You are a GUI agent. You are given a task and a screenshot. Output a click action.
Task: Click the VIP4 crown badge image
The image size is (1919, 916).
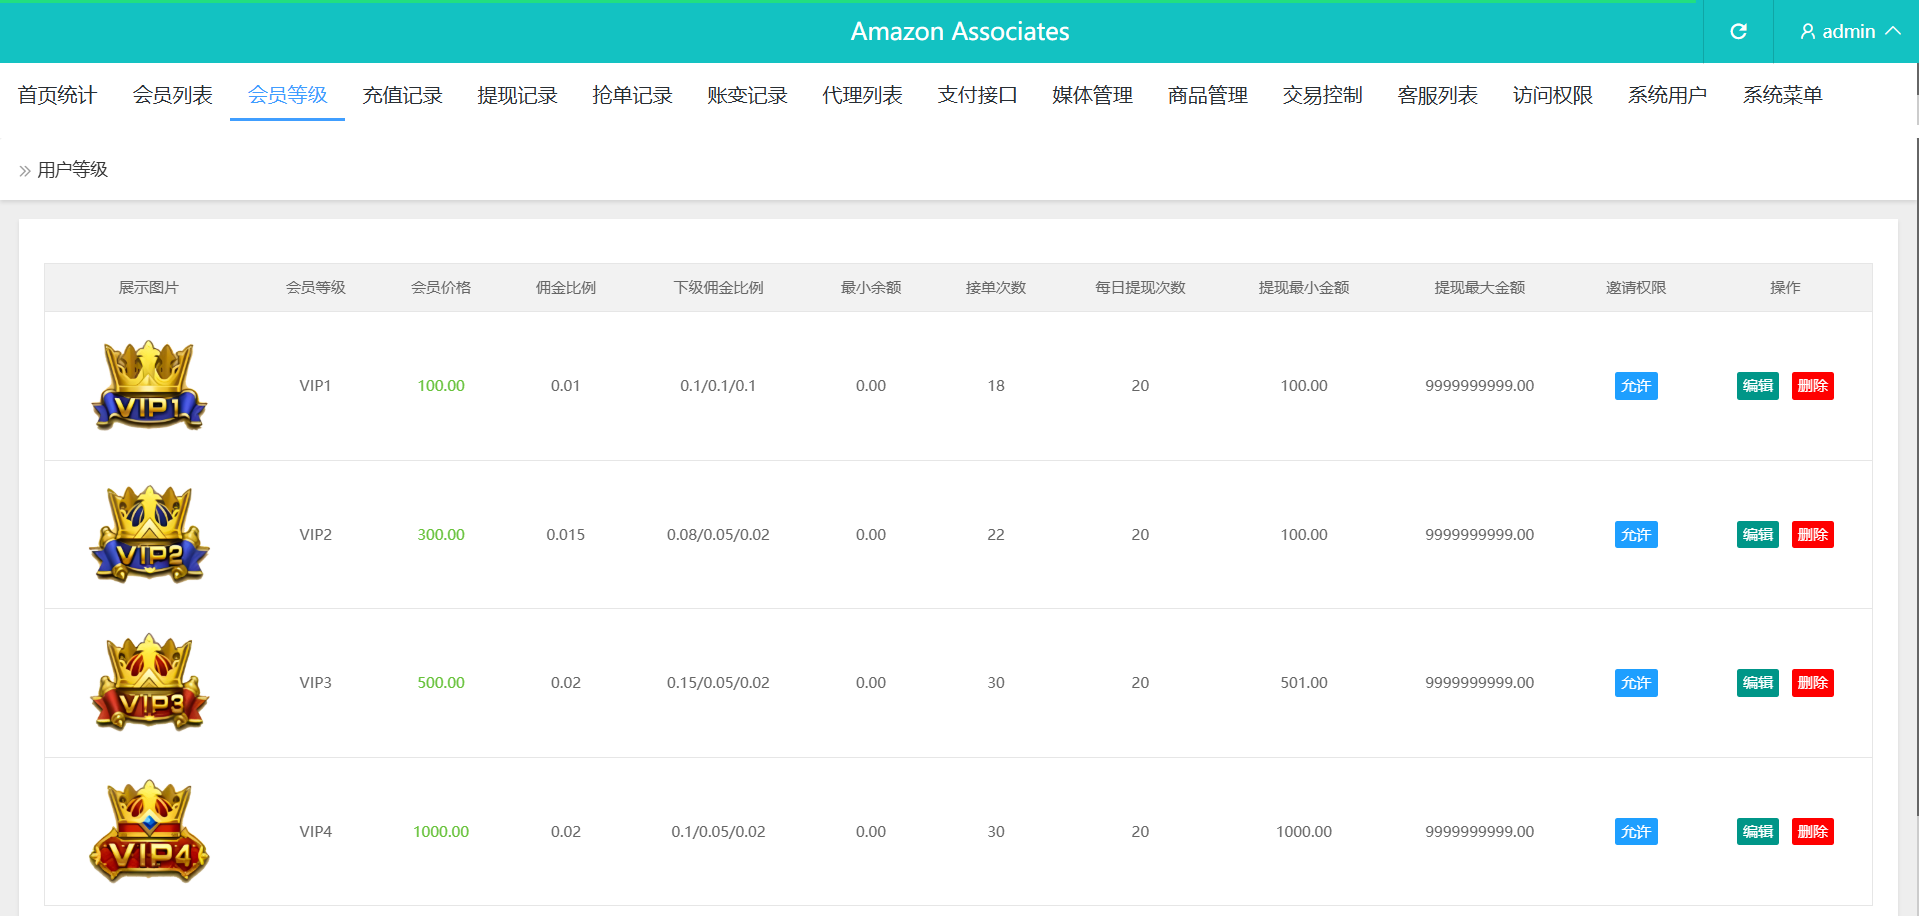point(149,831)
